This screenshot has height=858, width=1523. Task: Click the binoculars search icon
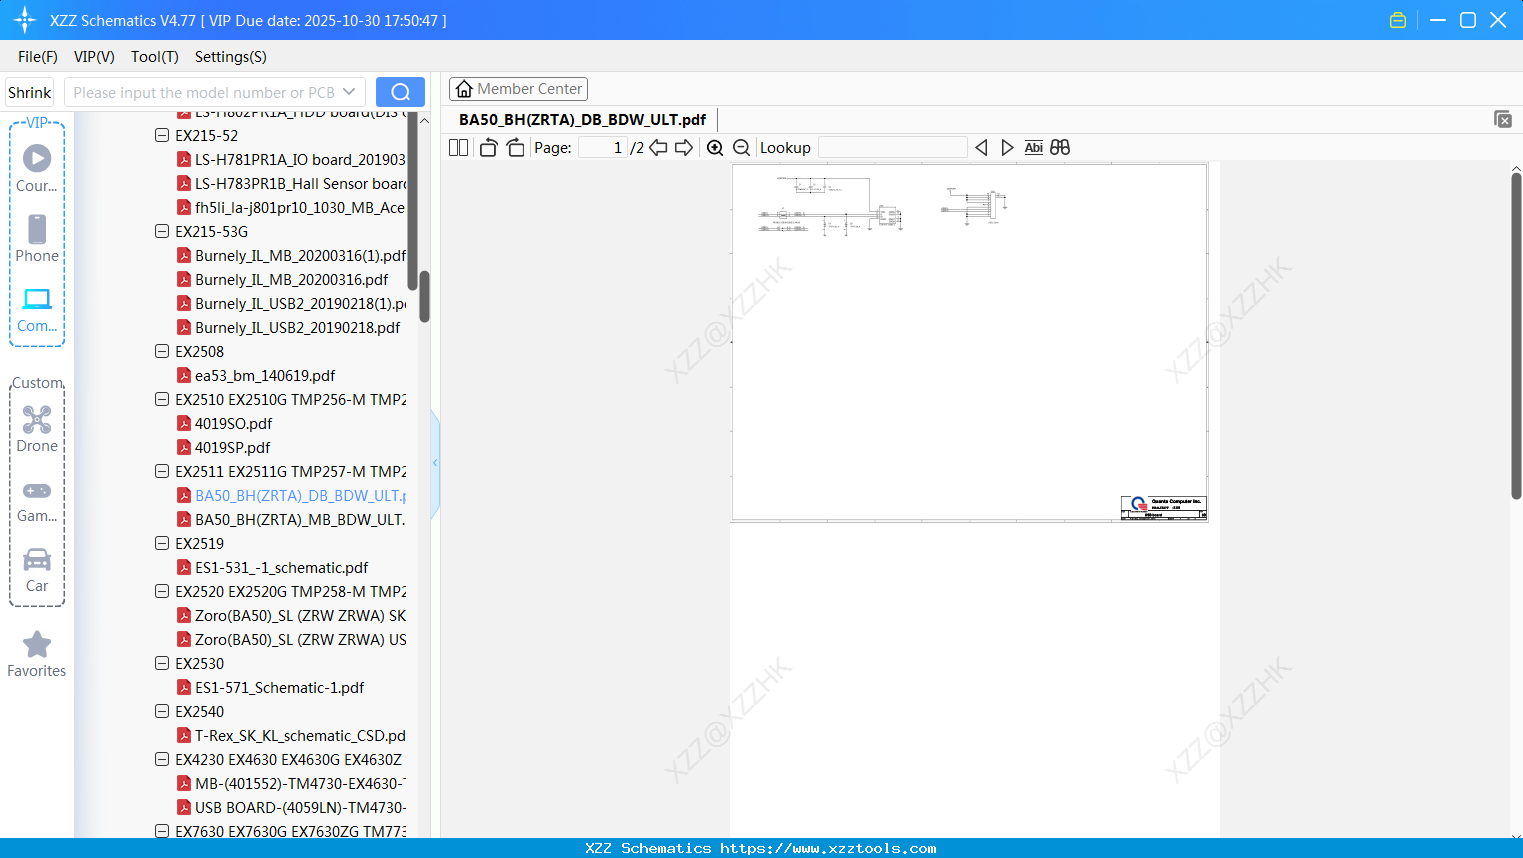coord(1060,148)
